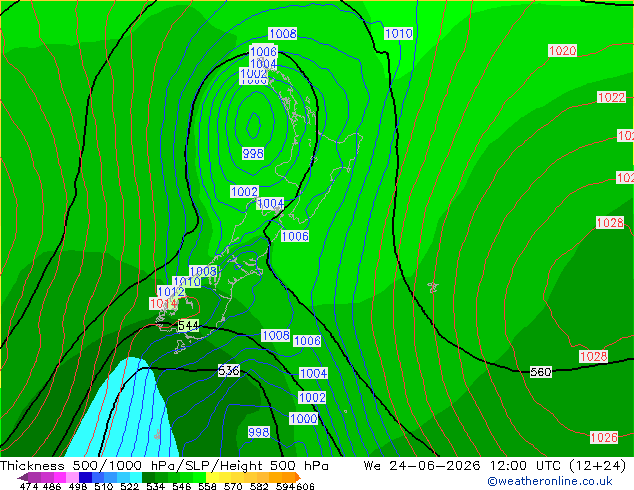This screenshot has height=490, width=634.
Task: Click the black 536 height contour label
Action: (228, 370)
